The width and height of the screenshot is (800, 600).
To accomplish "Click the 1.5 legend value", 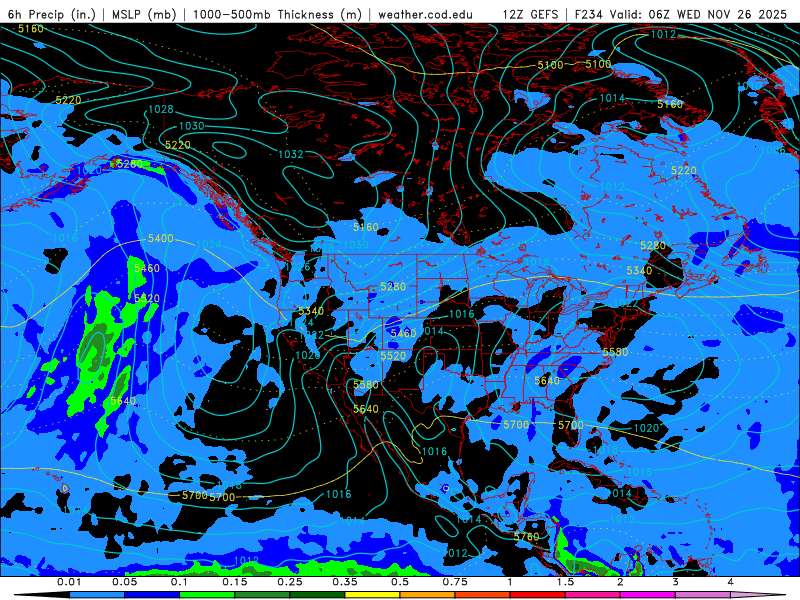I will 565,582.
